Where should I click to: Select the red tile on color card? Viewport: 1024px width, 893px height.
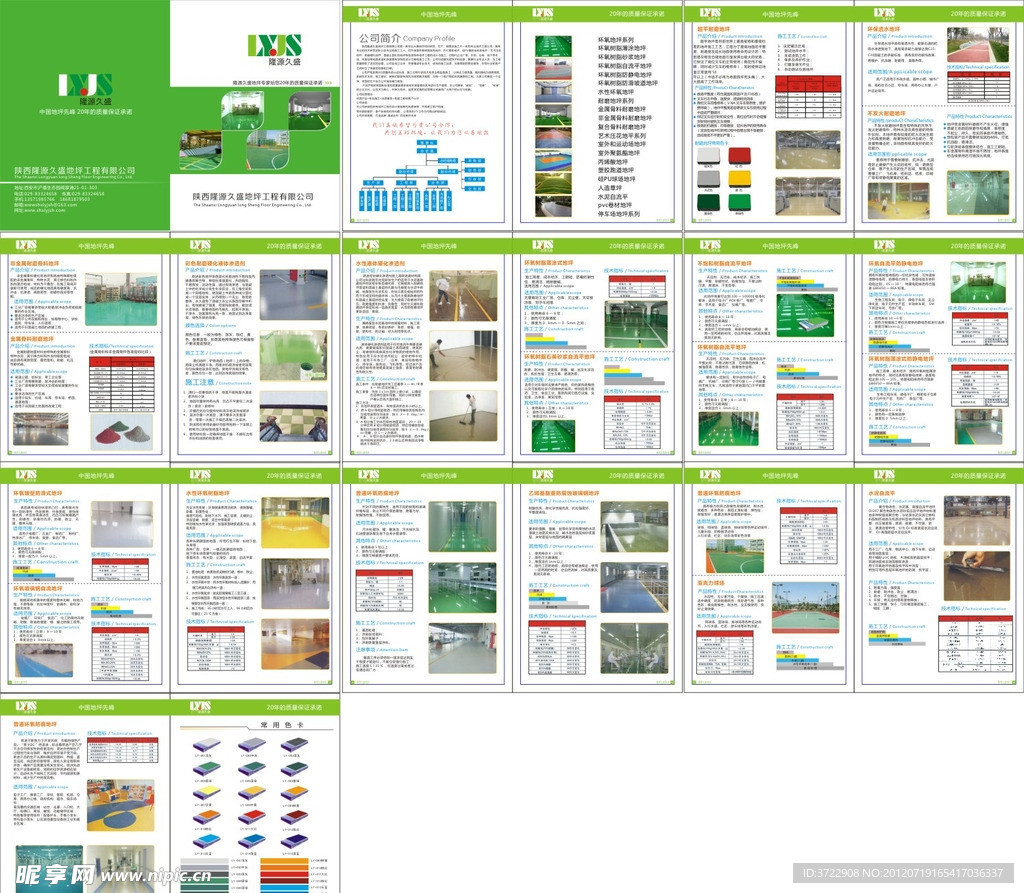[x=251, y=817]
